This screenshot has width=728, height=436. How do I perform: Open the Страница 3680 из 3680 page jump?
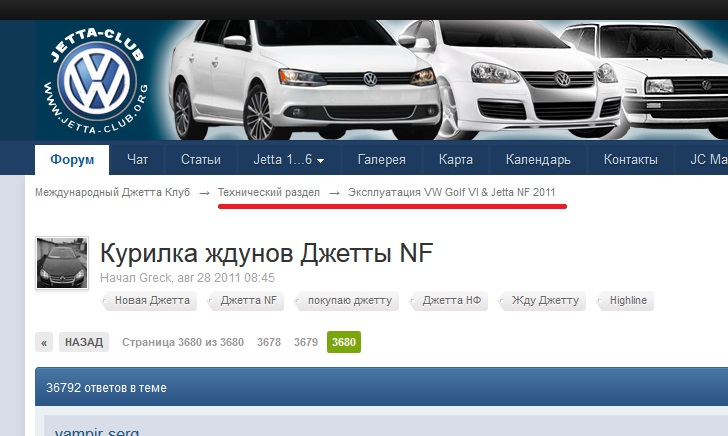(183, 342)
